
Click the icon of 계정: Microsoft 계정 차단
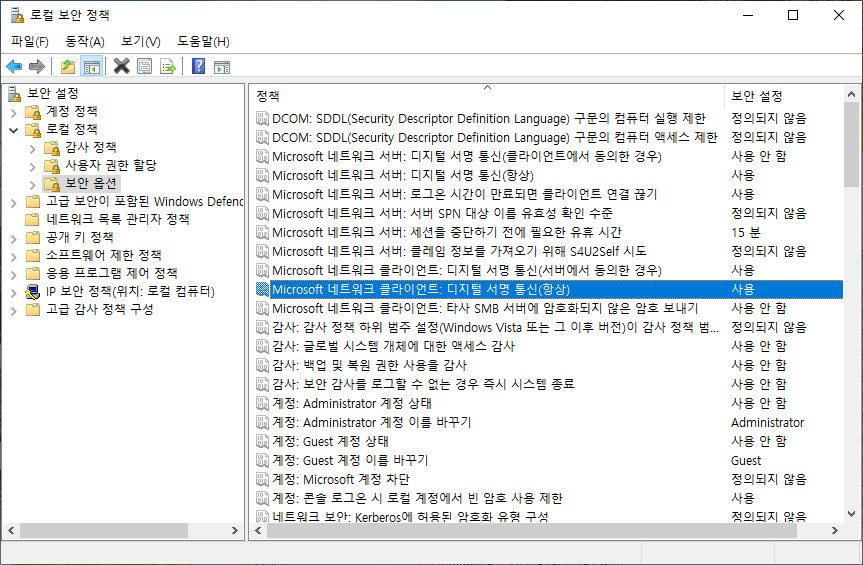point(263,479)
